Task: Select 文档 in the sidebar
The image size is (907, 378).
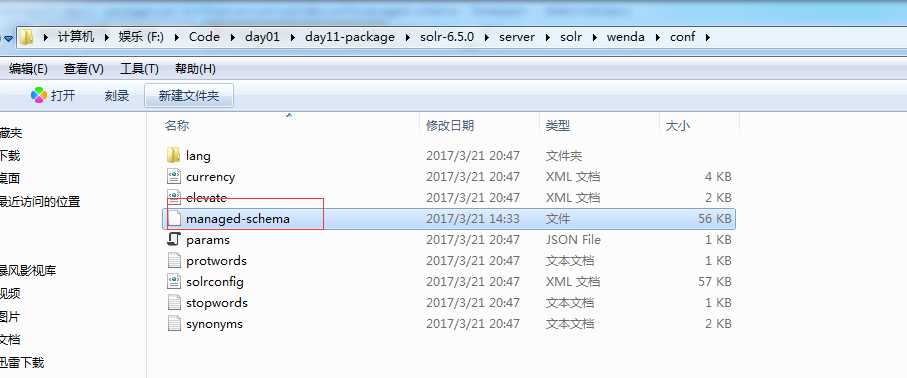Action: pyautogui.click(x=10, y=340)
